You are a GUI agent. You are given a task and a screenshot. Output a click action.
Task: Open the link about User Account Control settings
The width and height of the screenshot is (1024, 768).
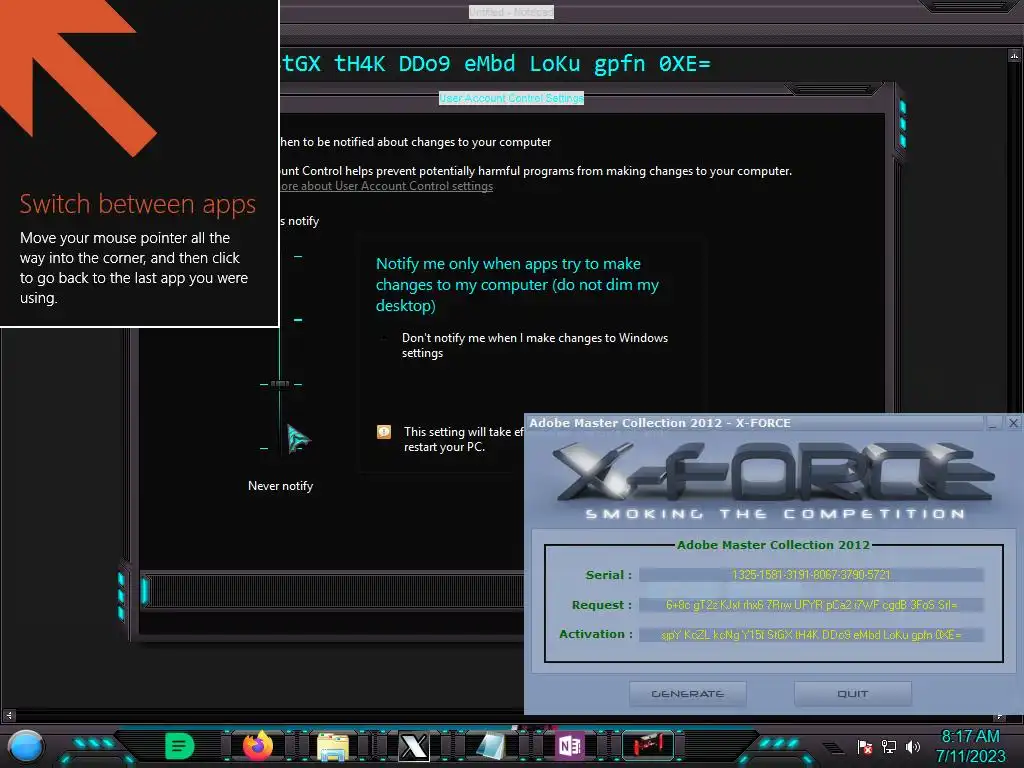click(387, 186)
